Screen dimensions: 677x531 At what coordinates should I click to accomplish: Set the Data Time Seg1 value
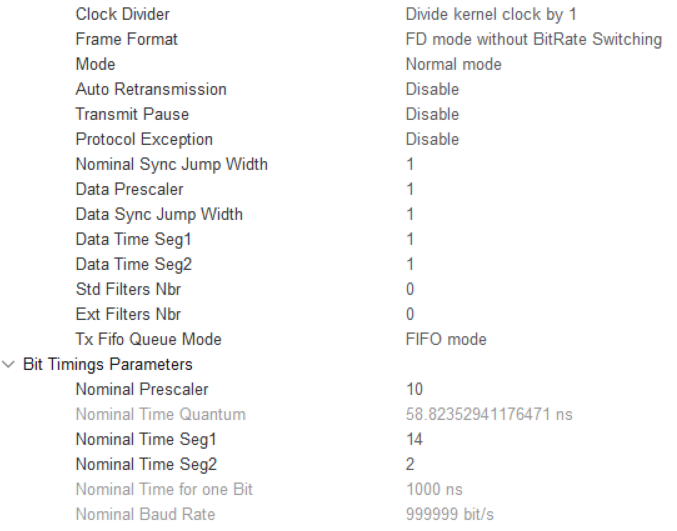tap(410, 239)
